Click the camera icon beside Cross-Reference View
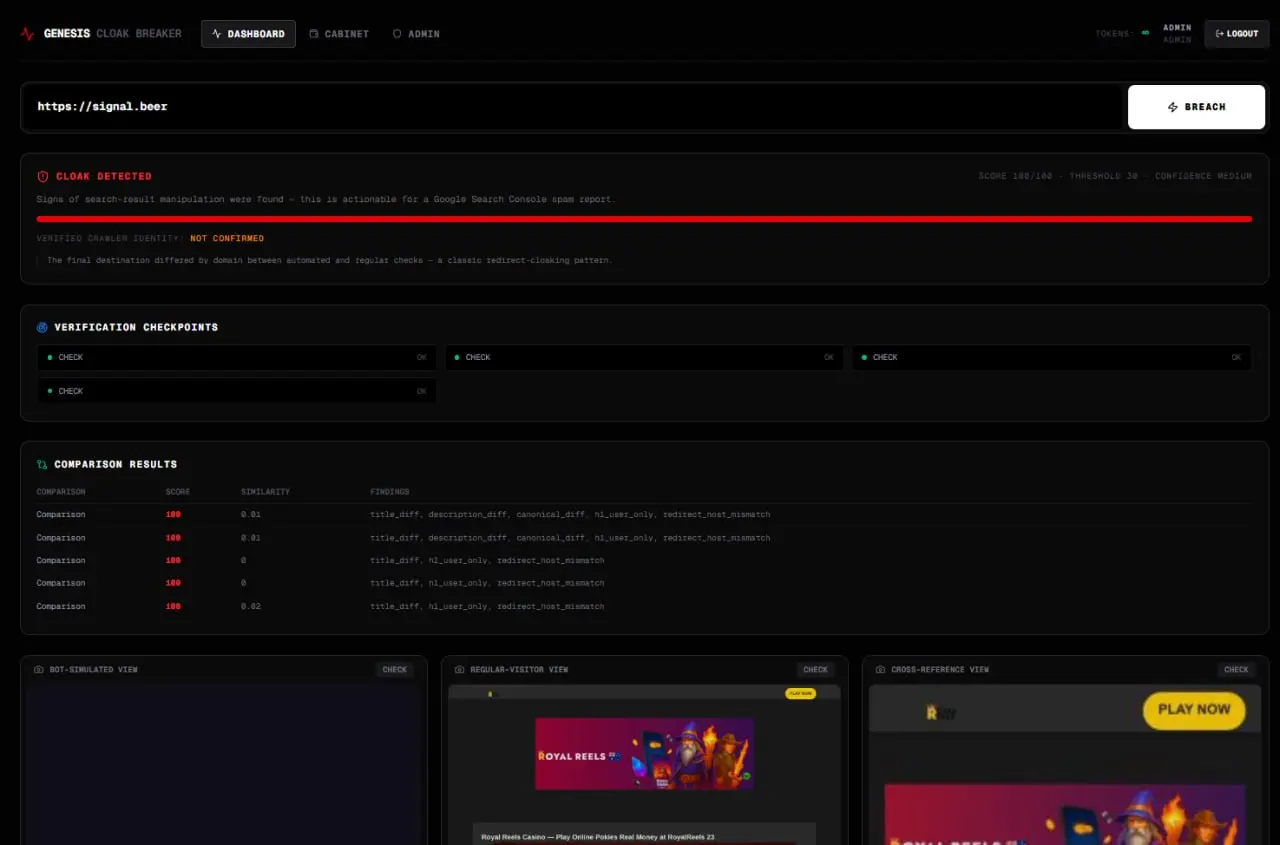The height and width of the screenshot is (845, 1280). click(x=881, y=669)
